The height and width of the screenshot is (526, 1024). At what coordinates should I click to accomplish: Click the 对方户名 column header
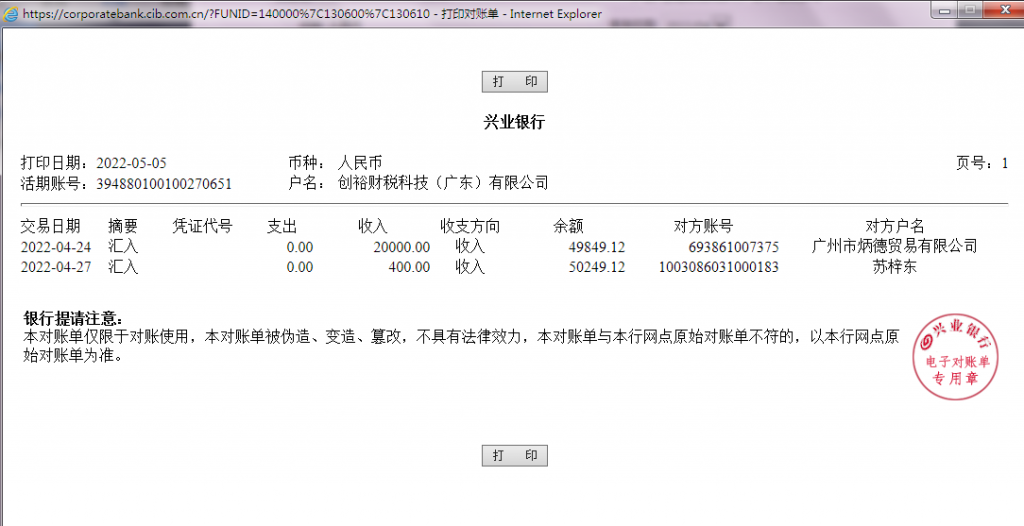[895, 226]
